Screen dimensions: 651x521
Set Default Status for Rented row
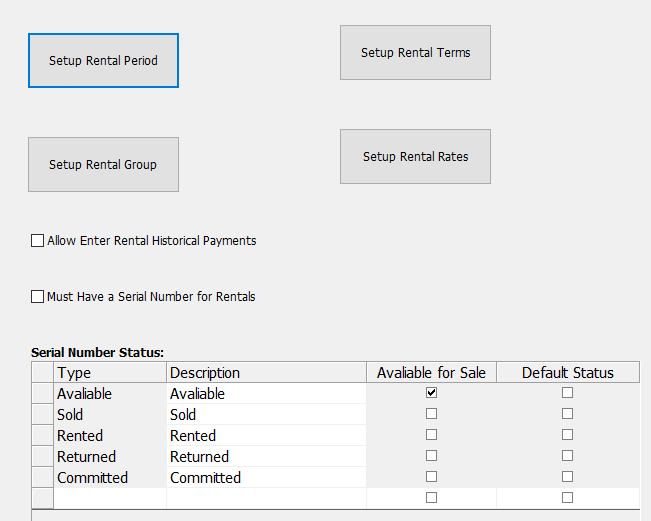(568, 435)
